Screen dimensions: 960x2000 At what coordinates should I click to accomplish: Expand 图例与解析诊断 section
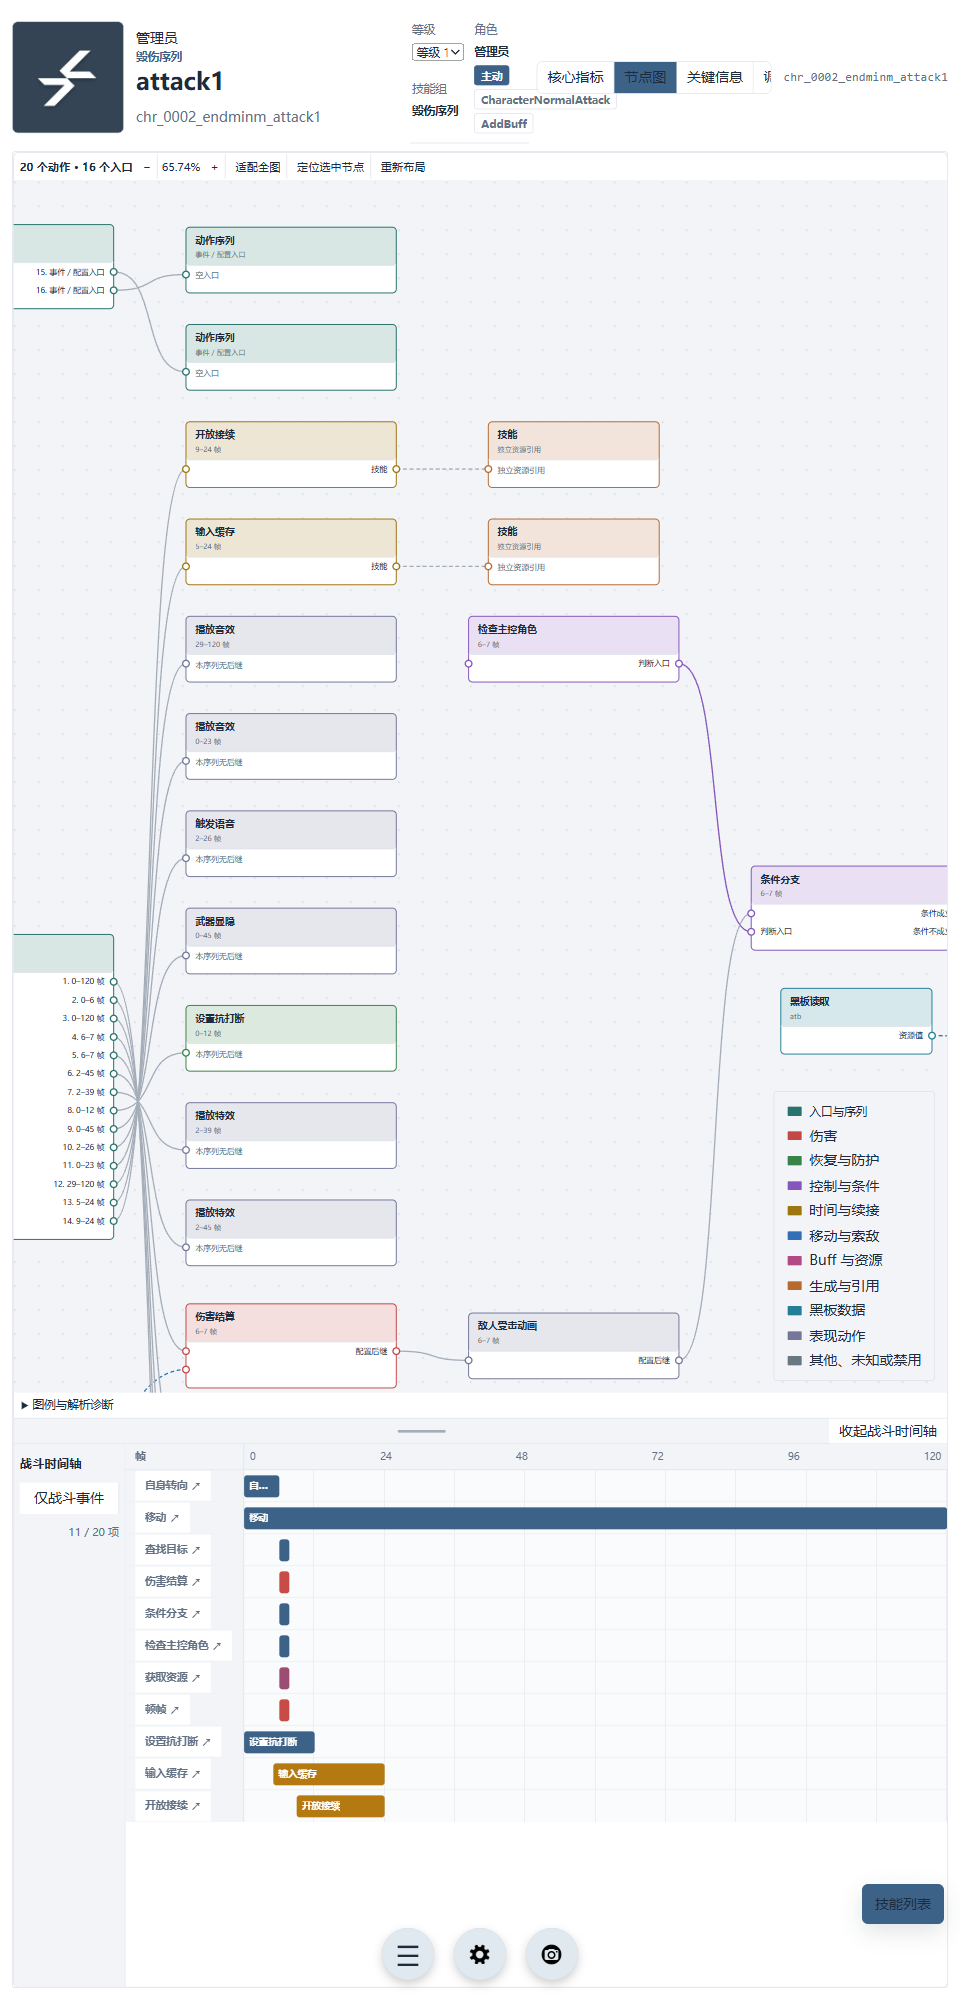point(67,1405)
